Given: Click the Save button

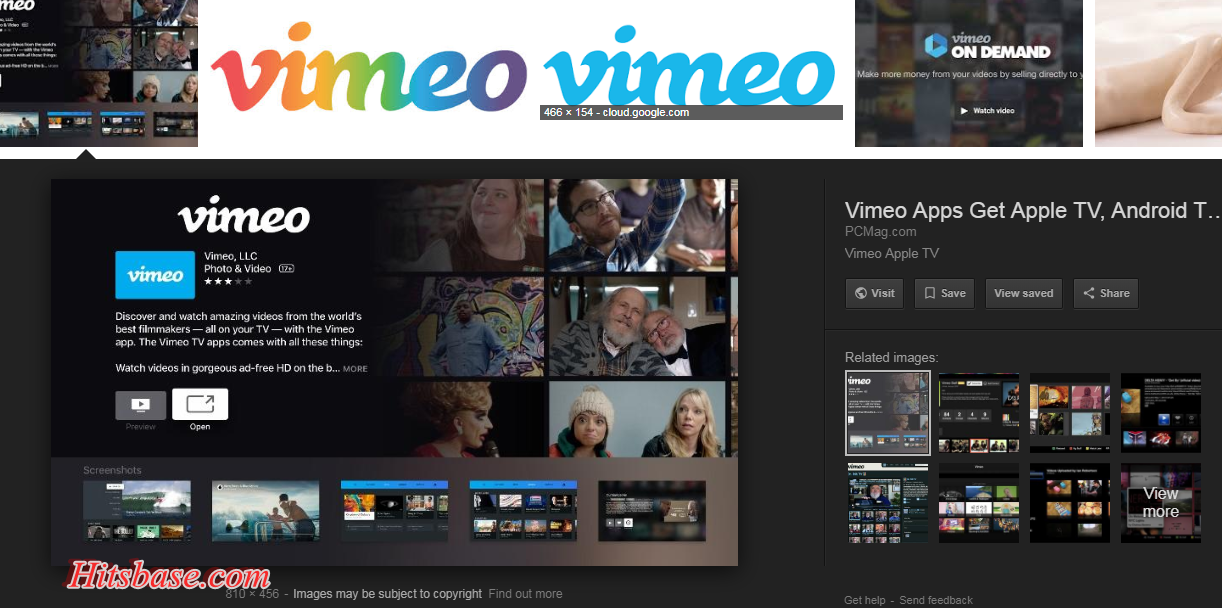Looking at the screenshot, I should 944,293.
